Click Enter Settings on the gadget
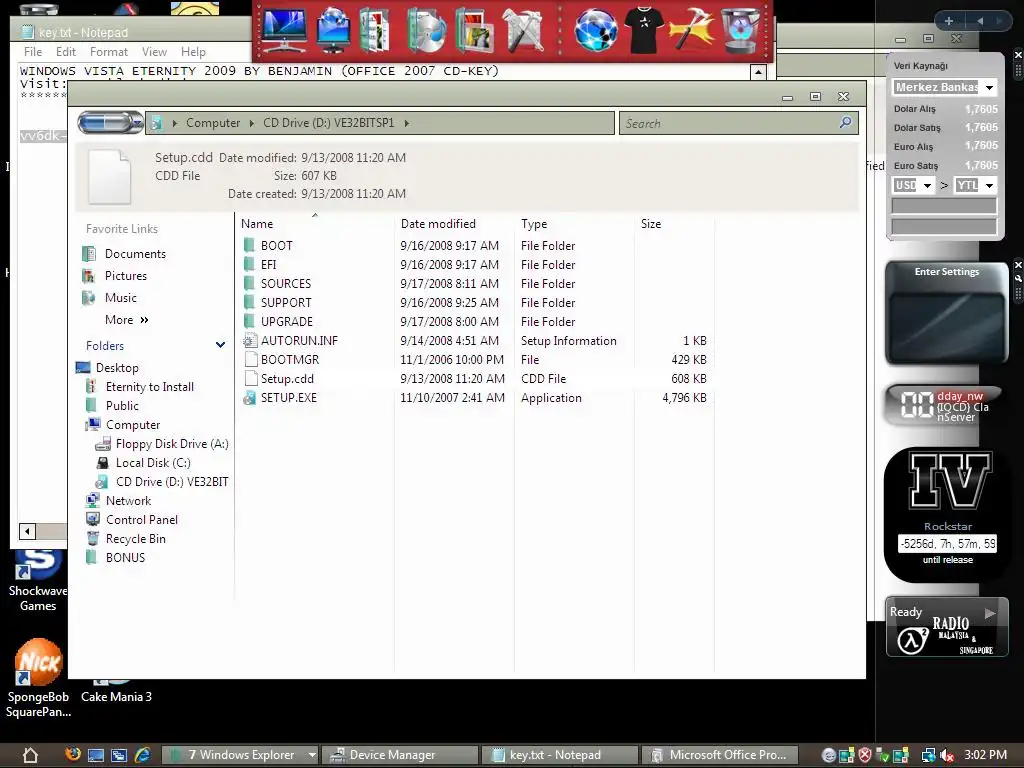 pyautogui.click(x=946, y=272)
